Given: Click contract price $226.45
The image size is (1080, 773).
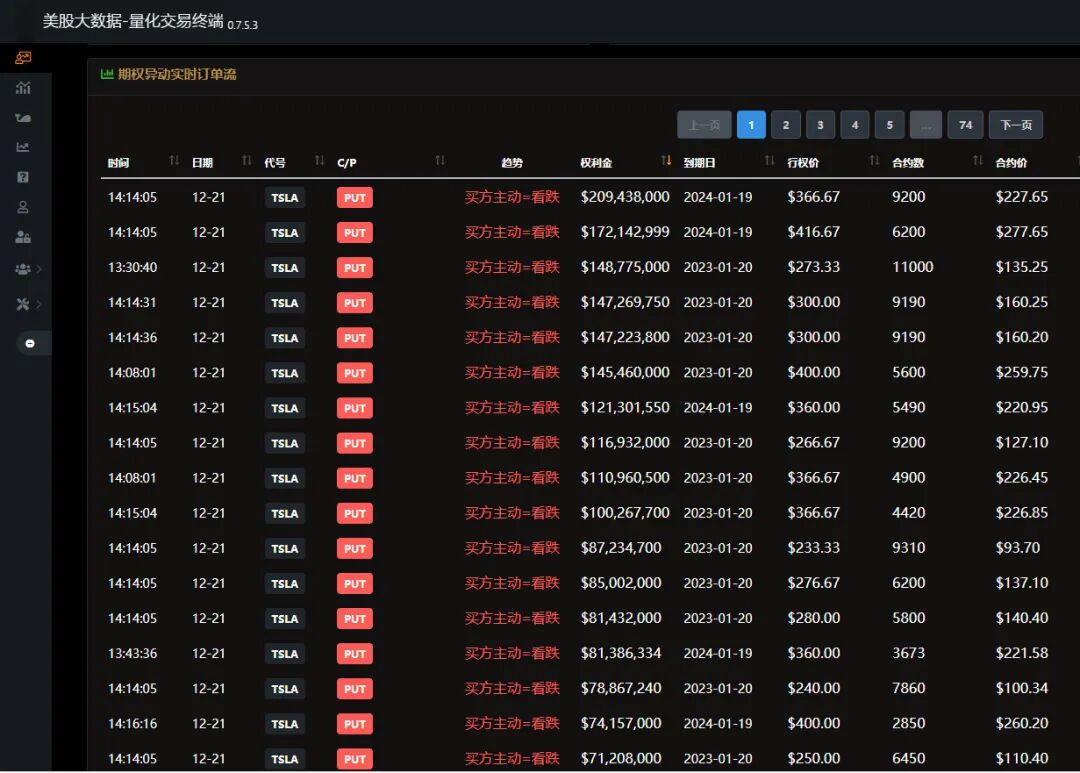Looking at the screenshot, I should pyautogui.click(x=1021, y=478).
